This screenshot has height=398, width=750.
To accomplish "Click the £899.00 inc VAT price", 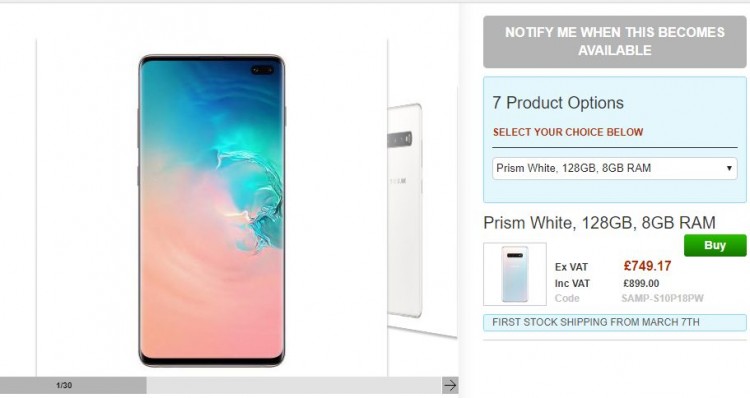I will point(641,283).
